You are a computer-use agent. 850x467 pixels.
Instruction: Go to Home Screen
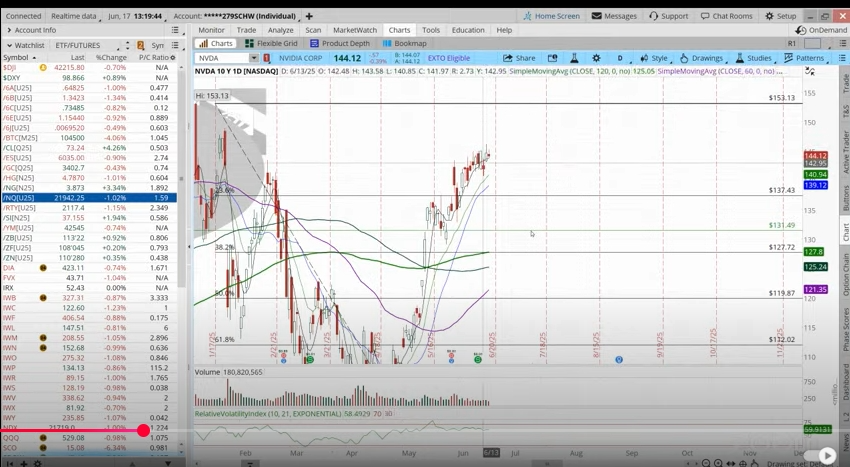coord(551,16)
